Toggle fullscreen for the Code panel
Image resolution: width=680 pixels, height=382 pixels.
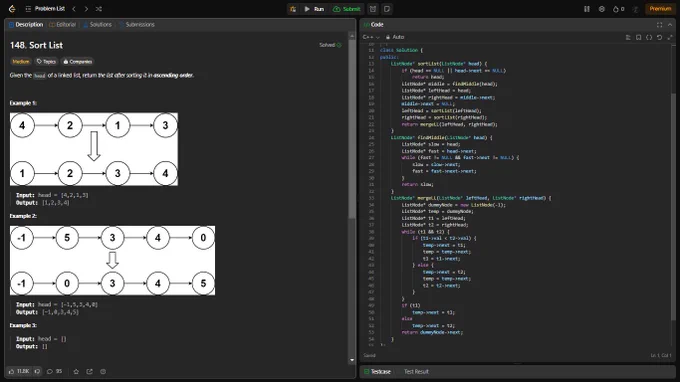659,25
